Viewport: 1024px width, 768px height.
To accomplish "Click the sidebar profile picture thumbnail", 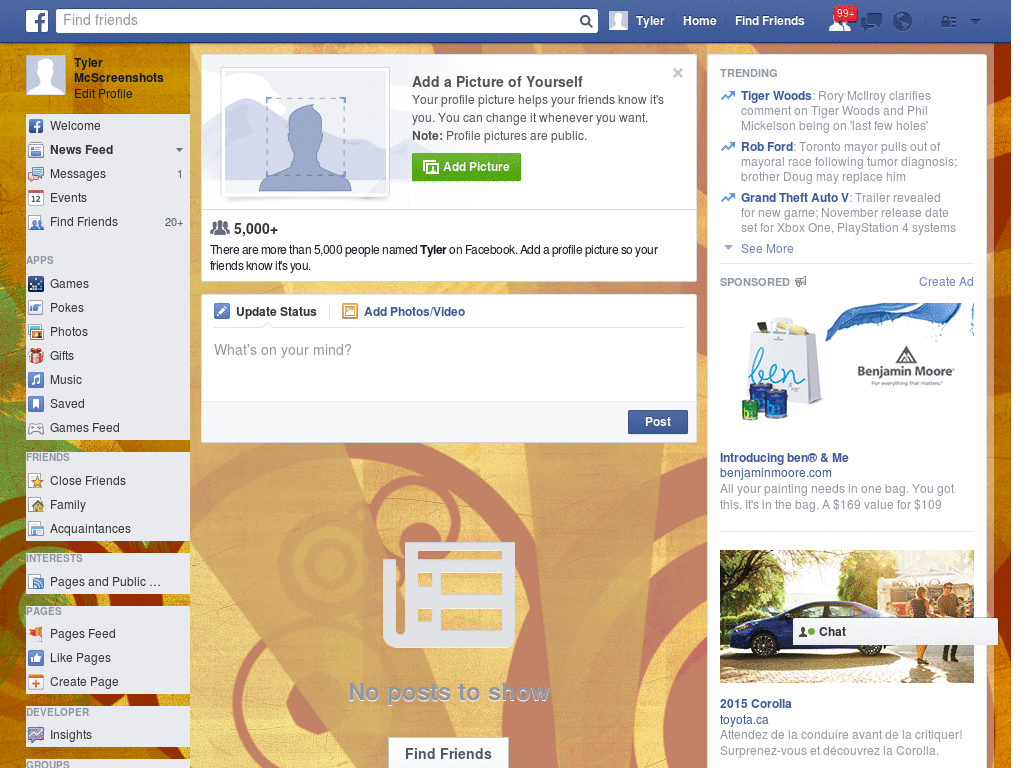I will (x=46, y=75).
